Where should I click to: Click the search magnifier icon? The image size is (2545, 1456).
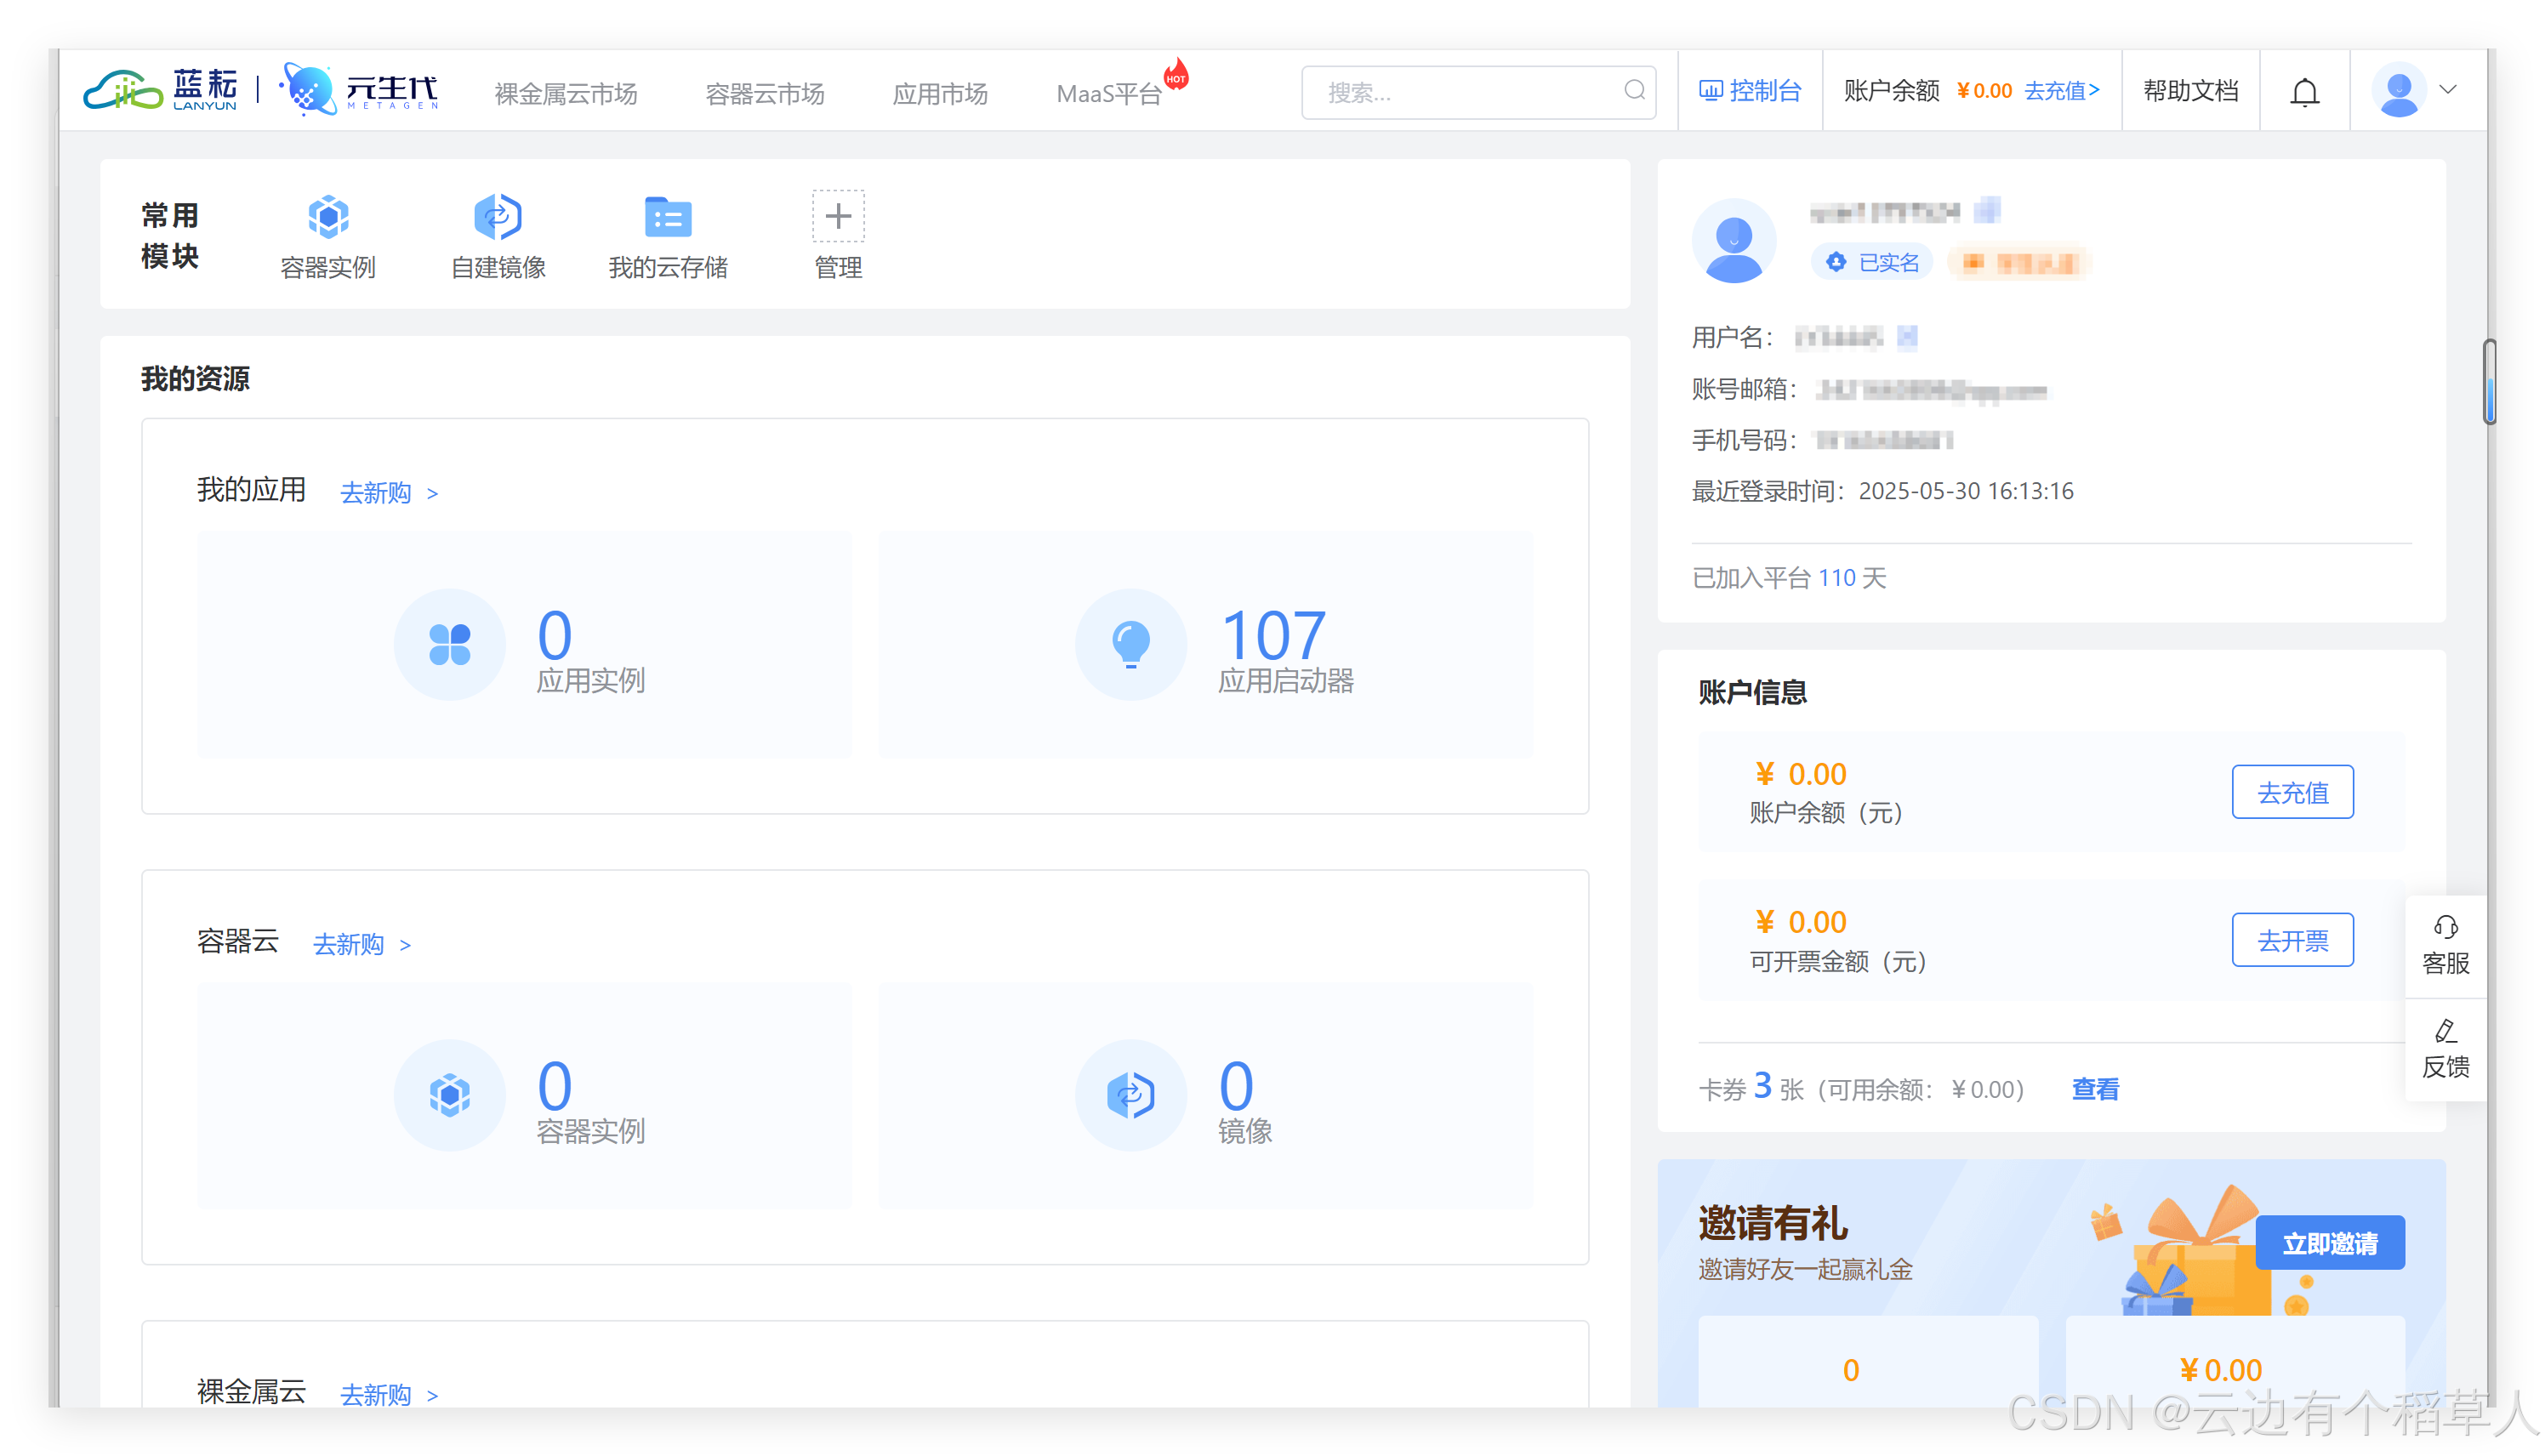coord(1634,91)
